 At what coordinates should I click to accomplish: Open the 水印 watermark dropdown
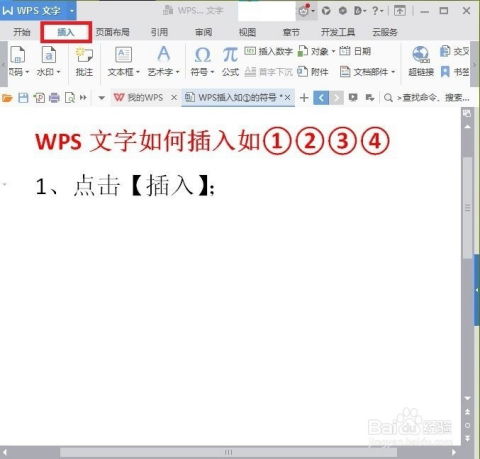(49, 72)
